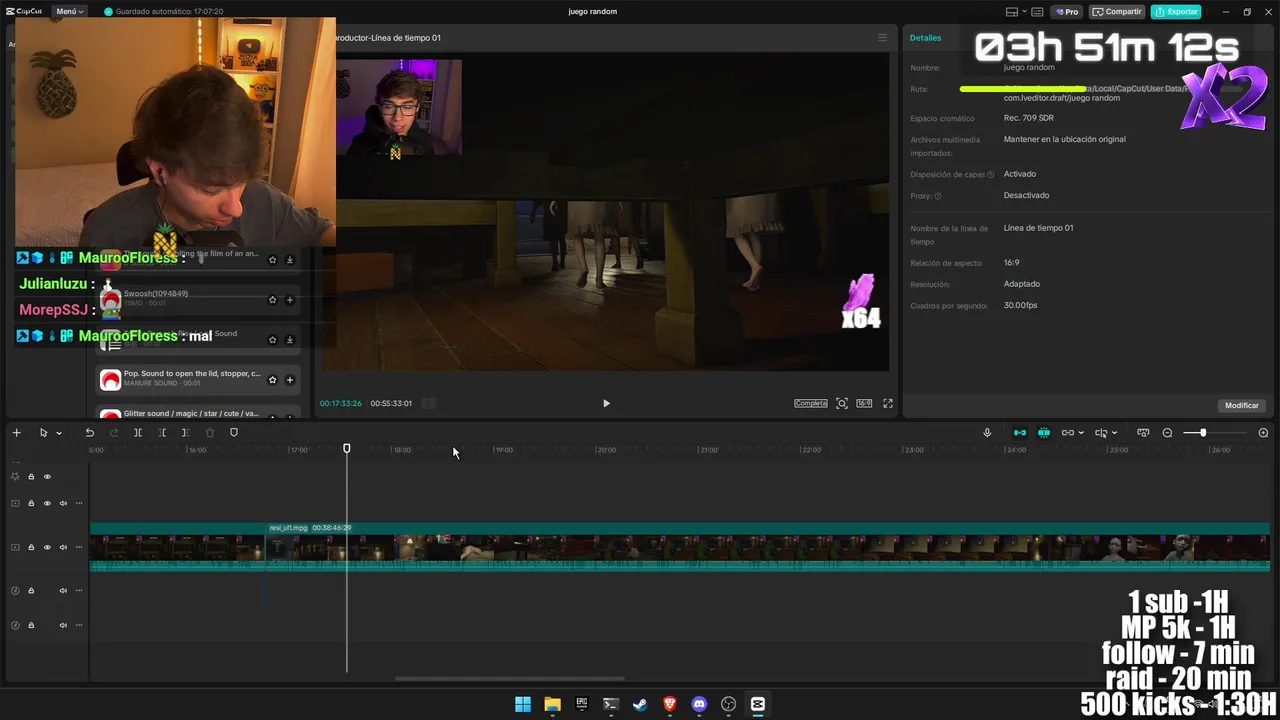1280x720 pixels.
Task: Hide the second video track
Action: click(47, 503)
